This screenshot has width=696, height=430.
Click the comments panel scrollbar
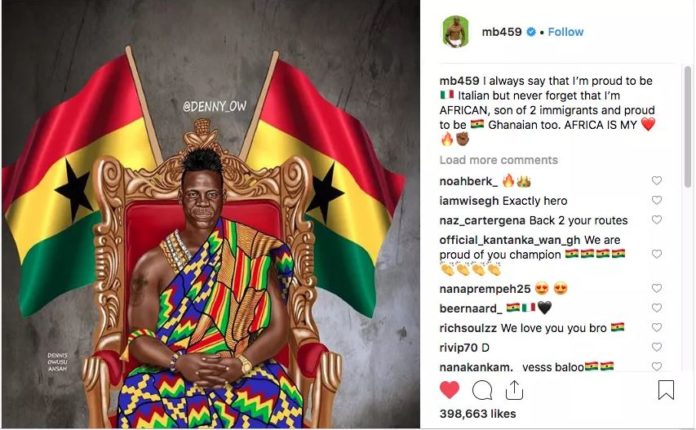(x=688, y=127)
